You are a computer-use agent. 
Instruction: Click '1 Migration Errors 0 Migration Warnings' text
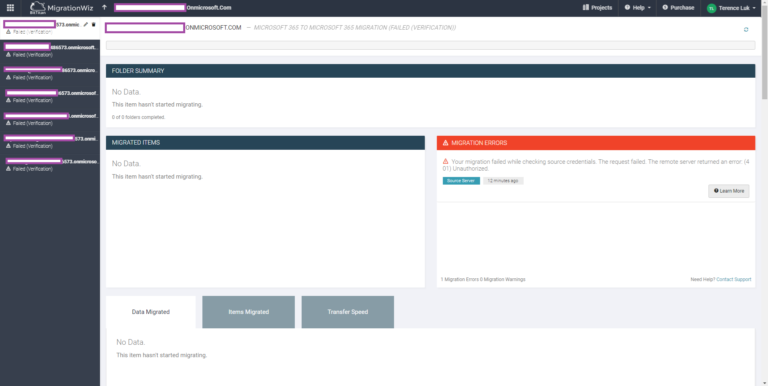[x=483, y=279]
